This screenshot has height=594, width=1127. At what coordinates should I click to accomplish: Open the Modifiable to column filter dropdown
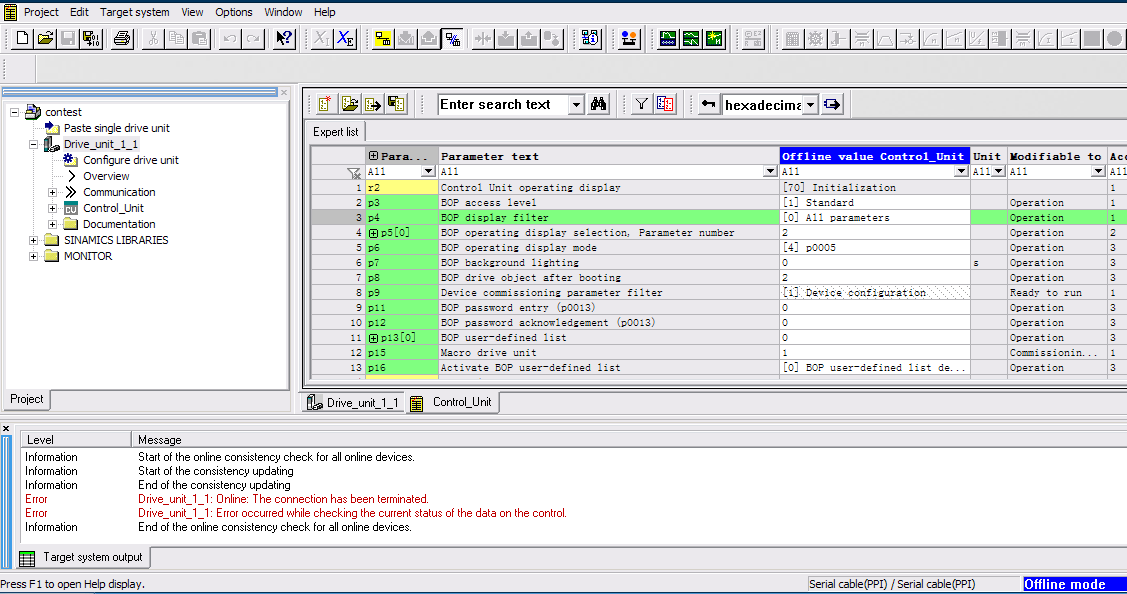(1098, 172)
